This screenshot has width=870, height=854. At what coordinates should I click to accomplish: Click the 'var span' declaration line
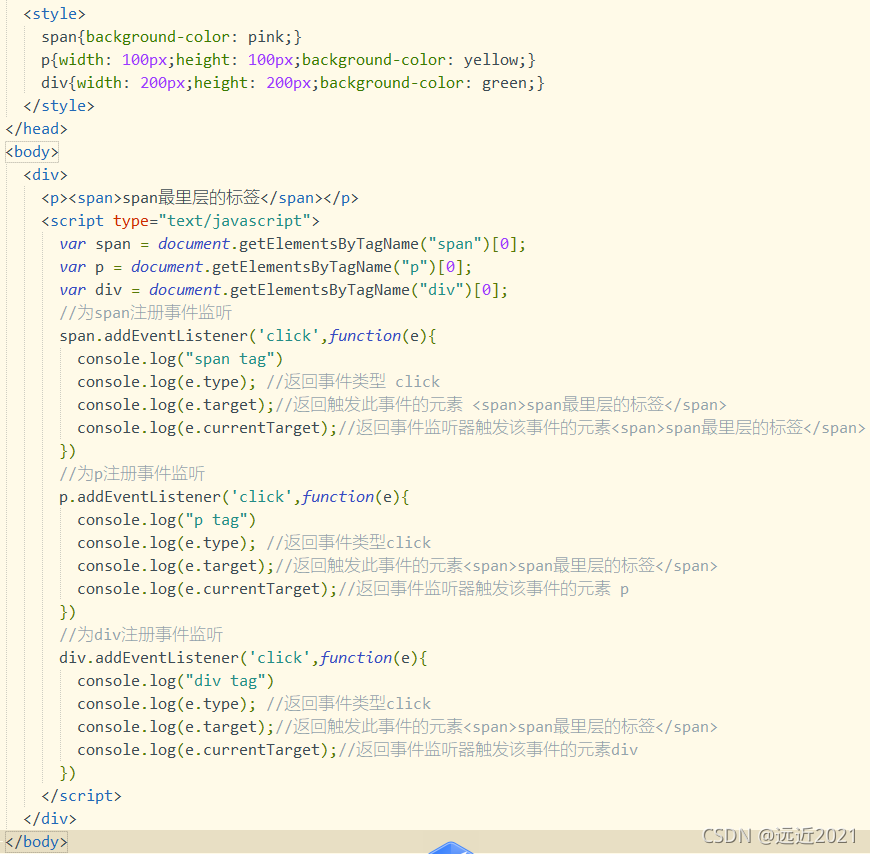pos(292,244)
